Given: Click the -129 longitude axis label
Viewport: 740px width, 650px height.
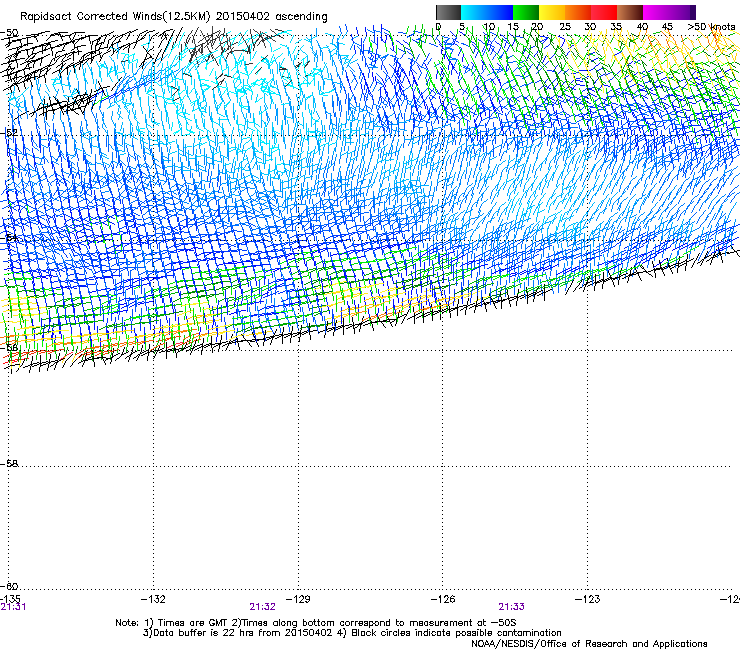Looking at the screenshot, I should tap(298, 599).
